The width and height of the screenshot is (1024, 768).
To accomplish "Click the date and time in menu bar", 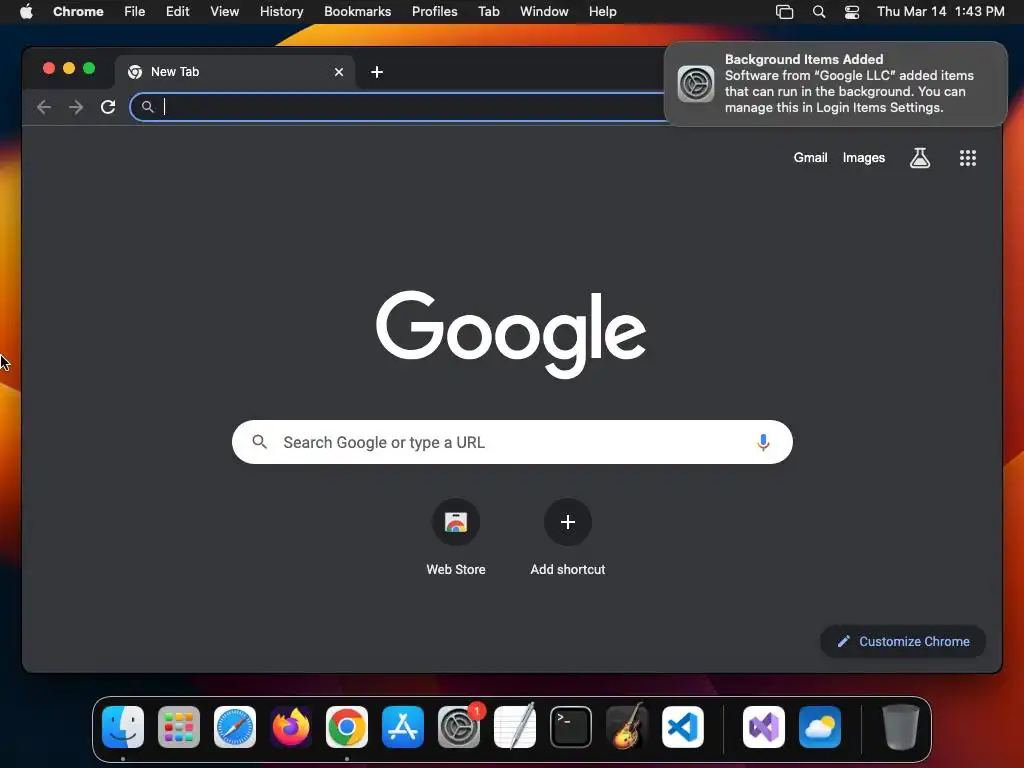I will click(940, 12).
